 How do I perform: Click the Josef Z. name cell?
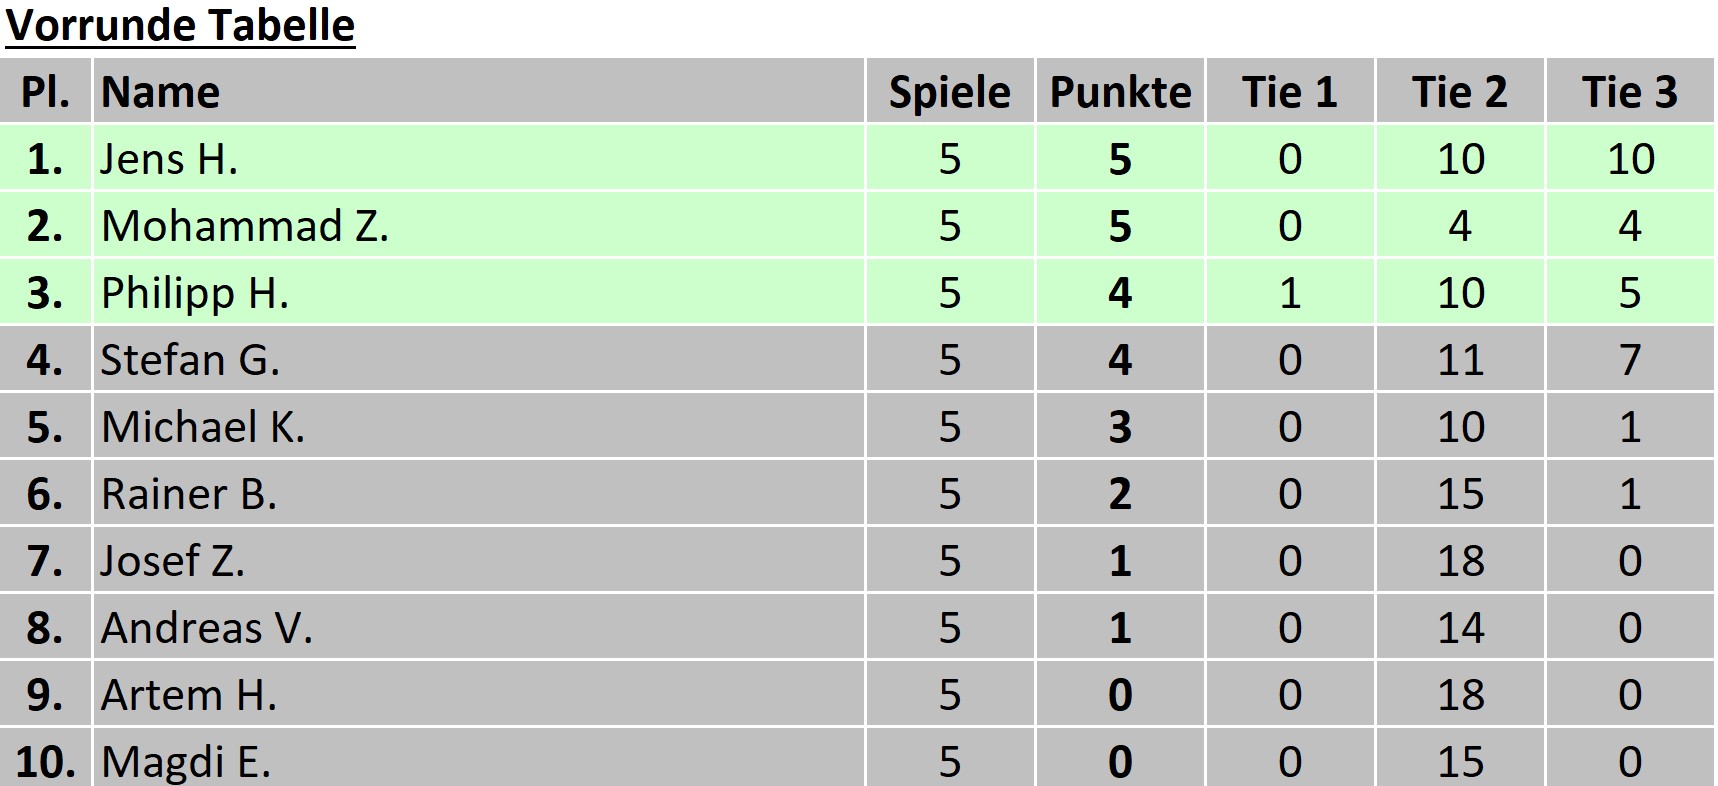[173, 561]
